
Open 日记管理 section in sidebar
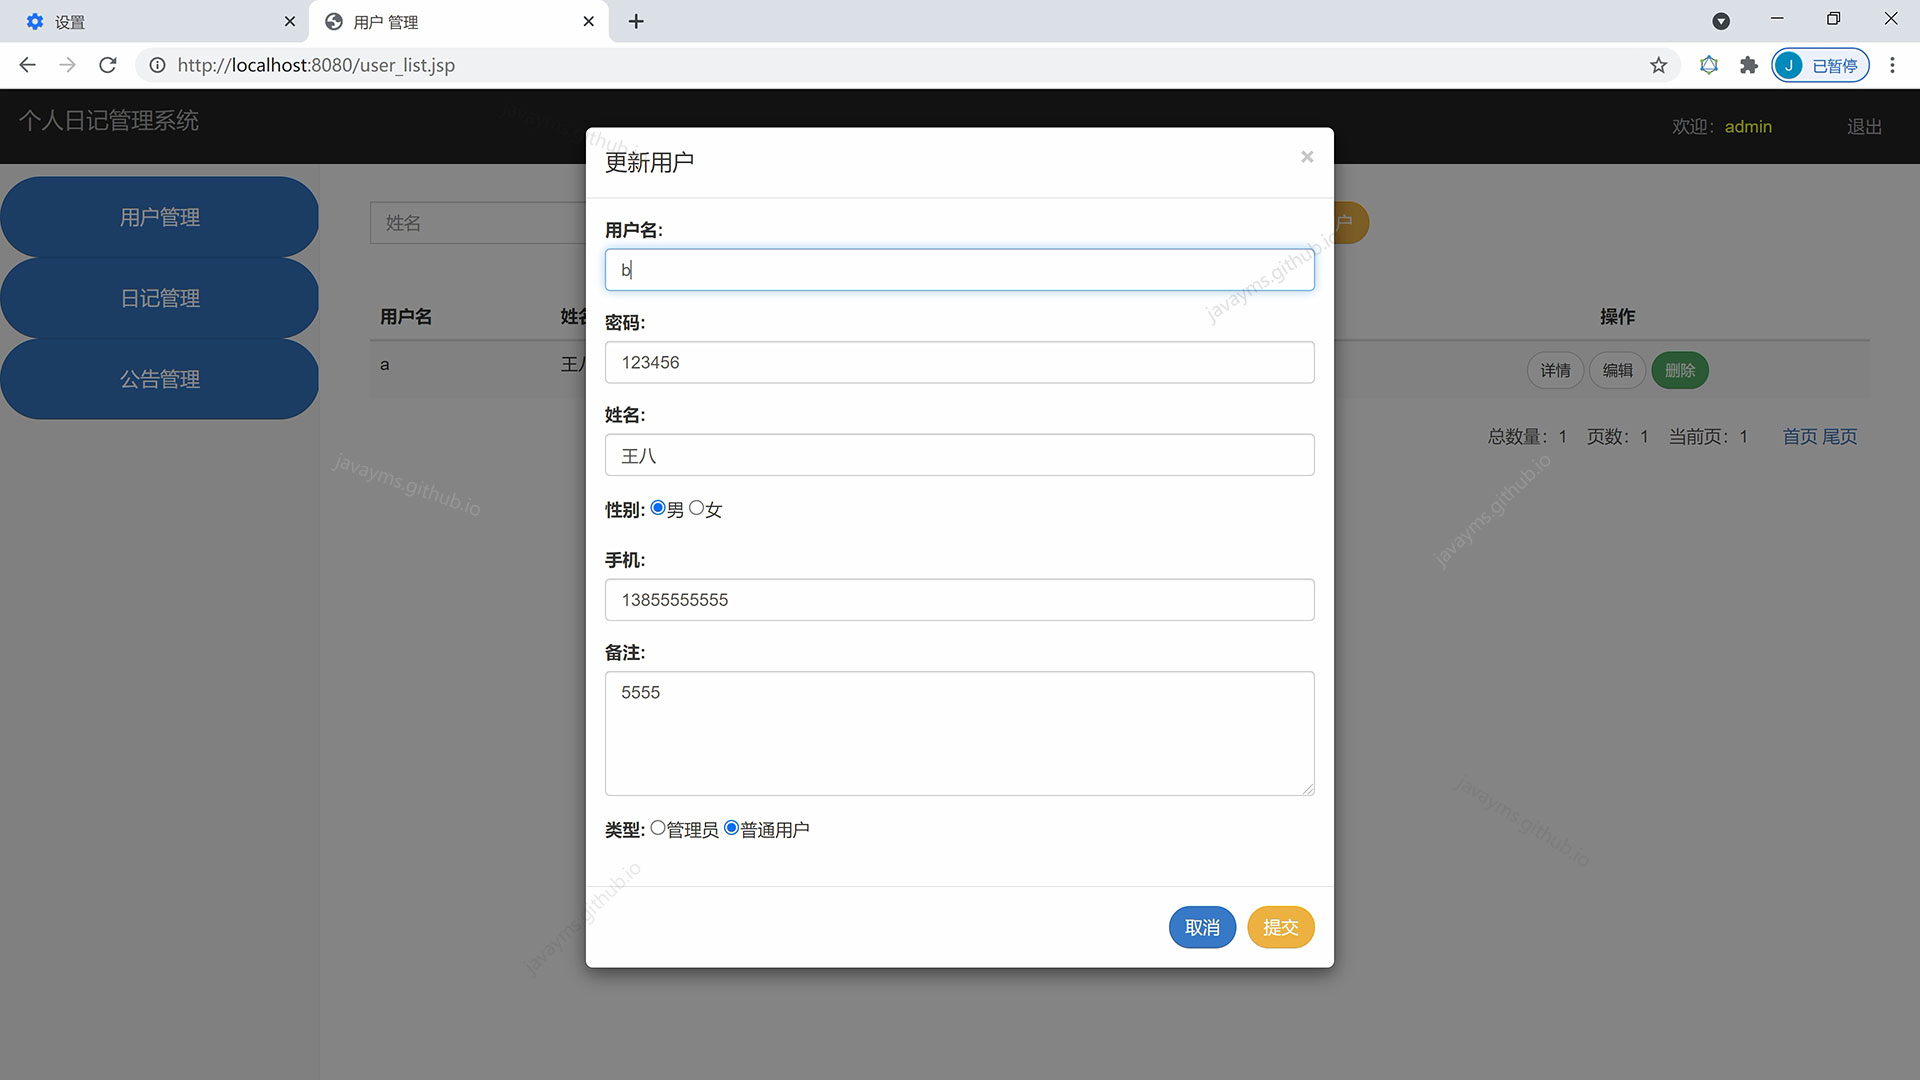pos(160,297)
